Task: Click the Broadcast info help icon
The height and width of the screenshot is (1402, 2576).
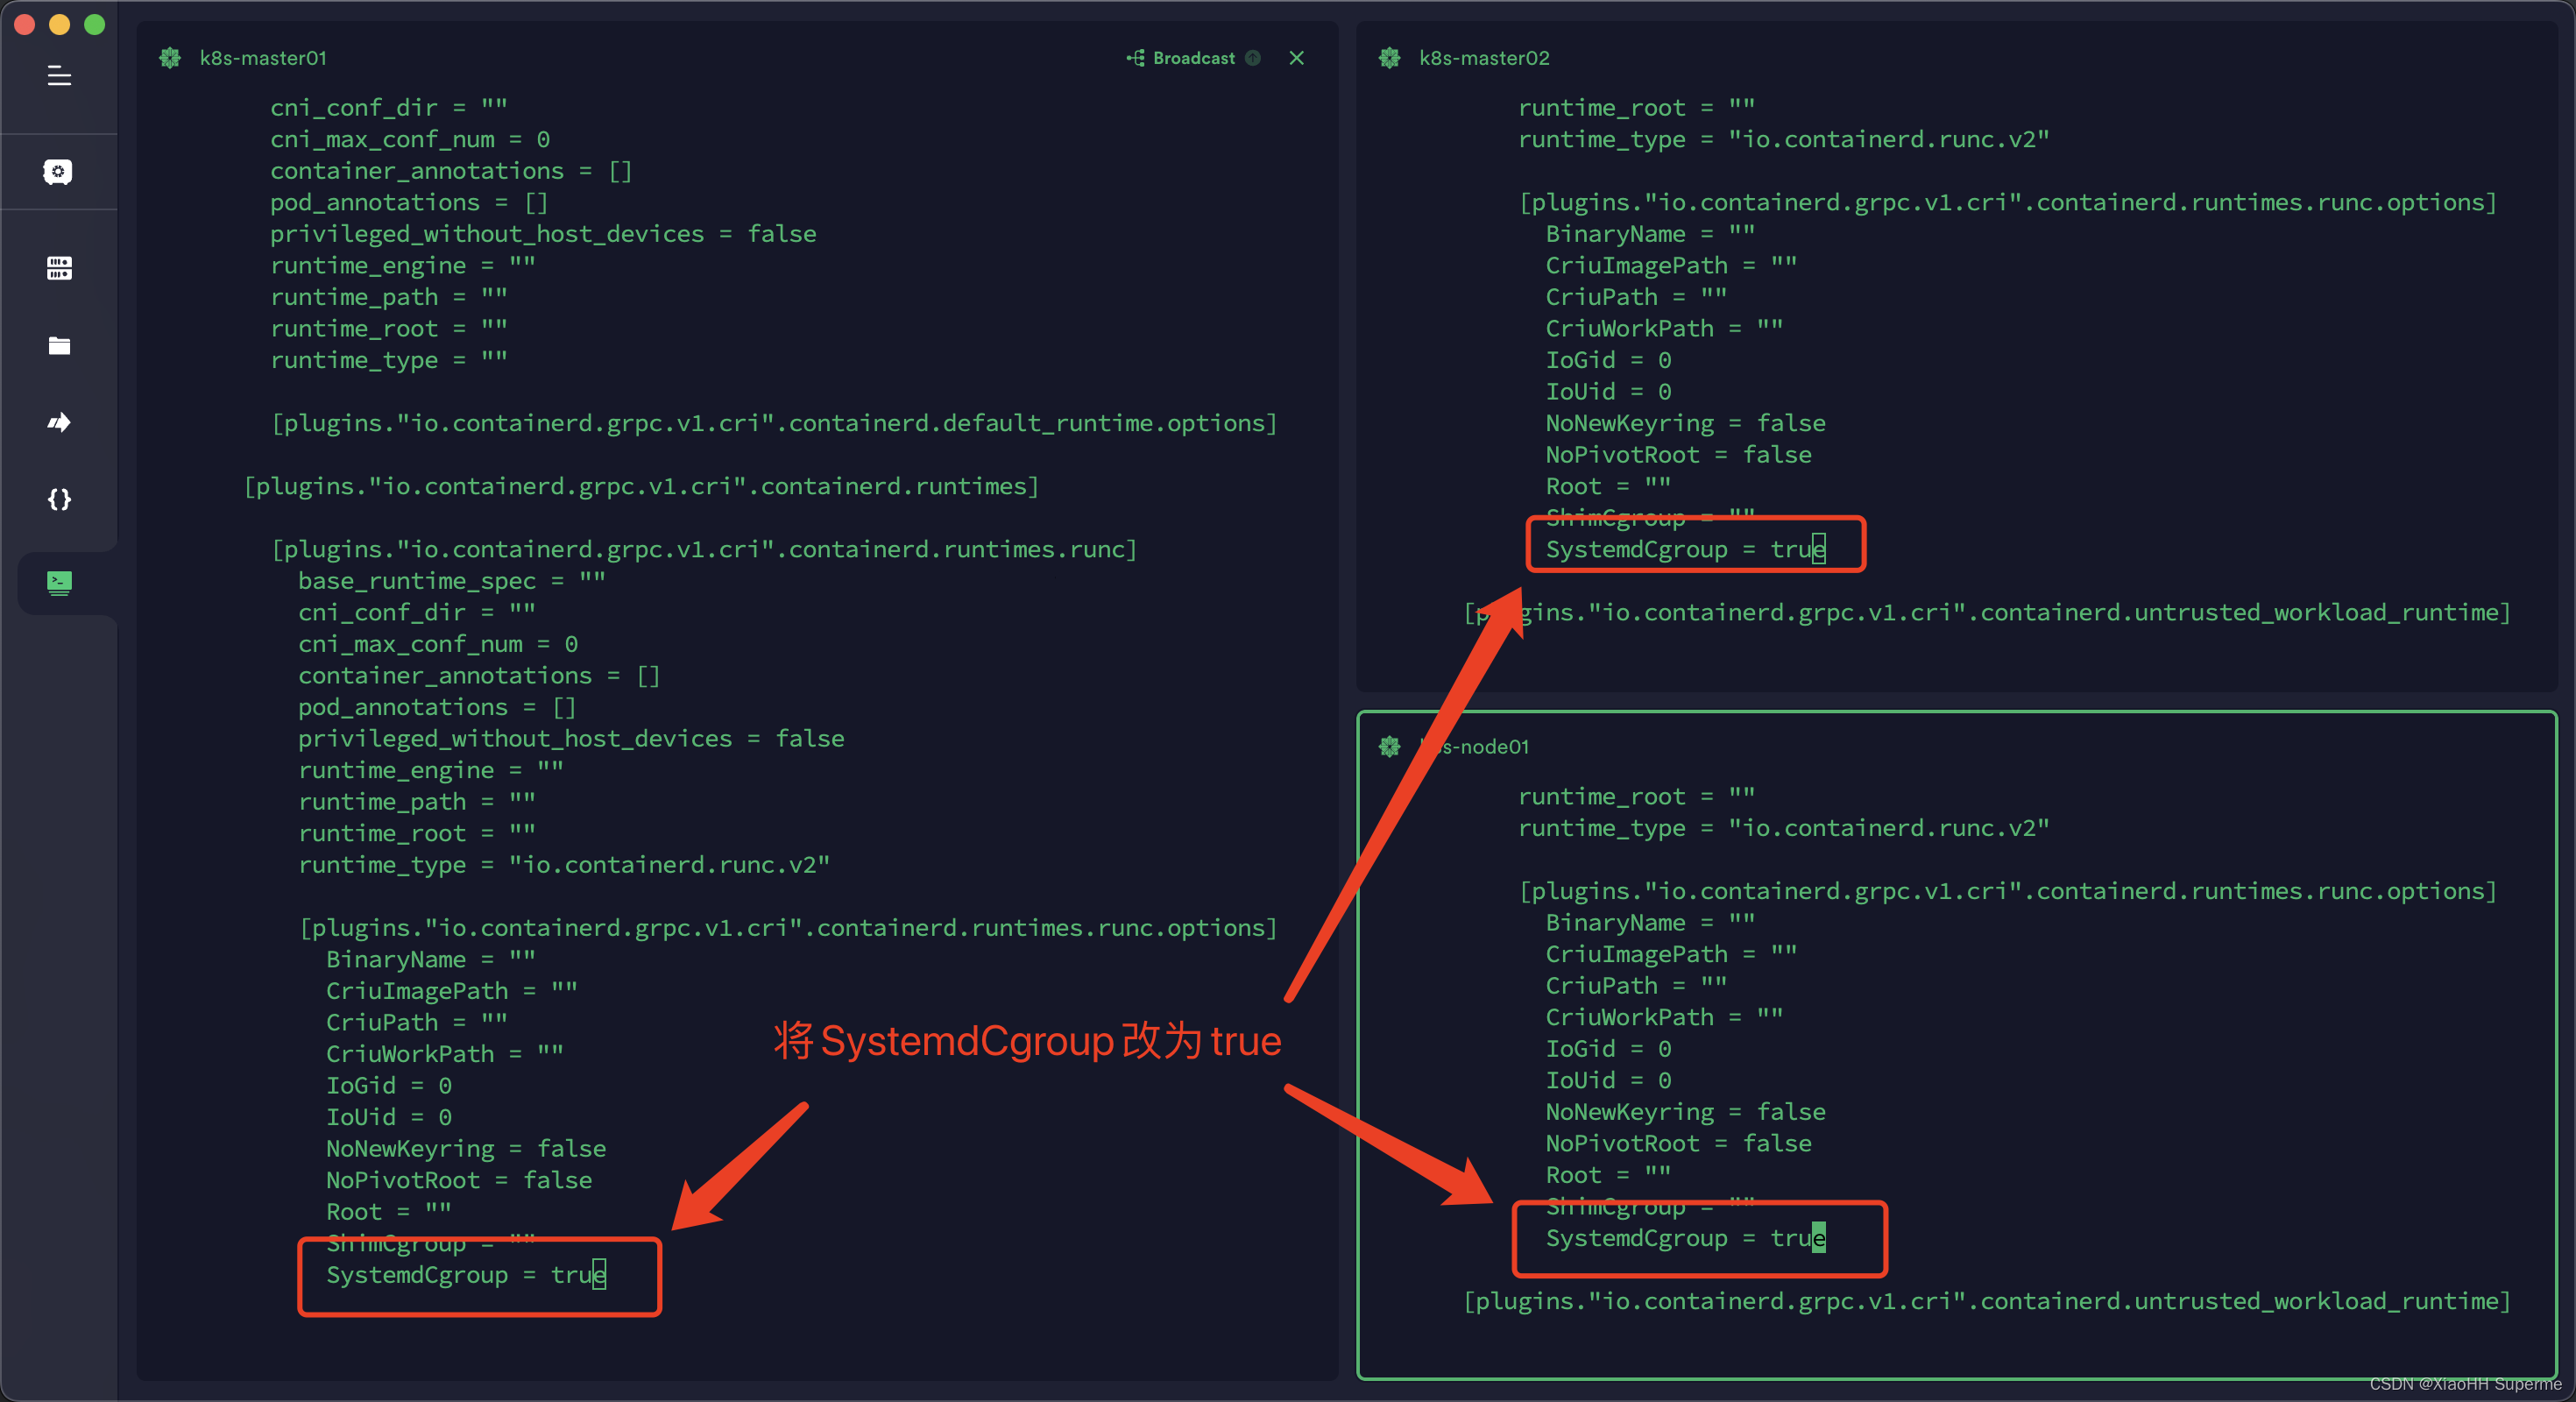Action: (x=1253, y=58)
